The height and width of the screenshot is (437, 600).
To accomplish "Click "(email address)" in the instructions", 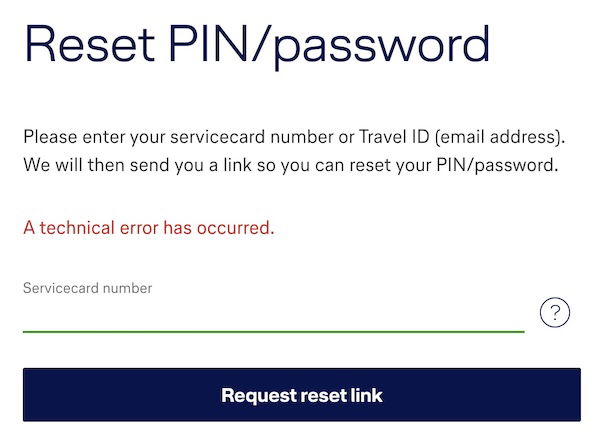I will pos(500,136).
